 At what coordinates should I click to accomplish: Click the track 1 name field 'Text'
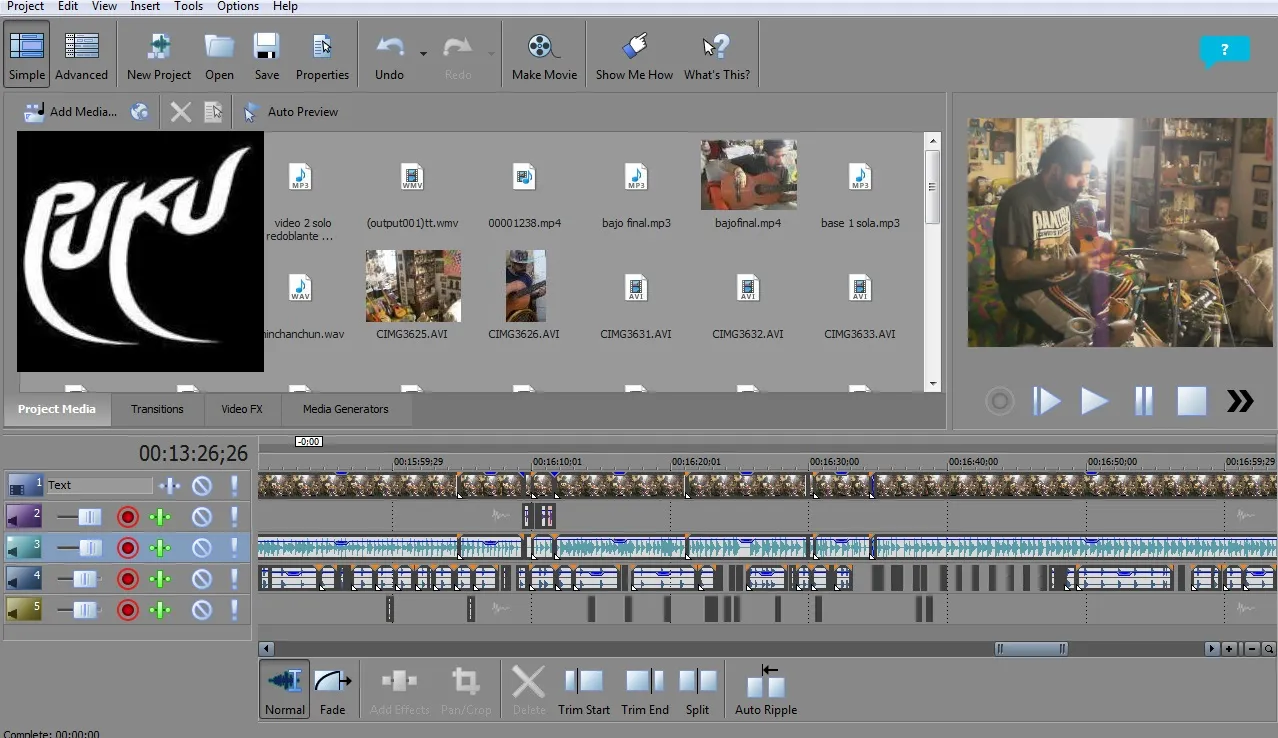click(99, 485)
